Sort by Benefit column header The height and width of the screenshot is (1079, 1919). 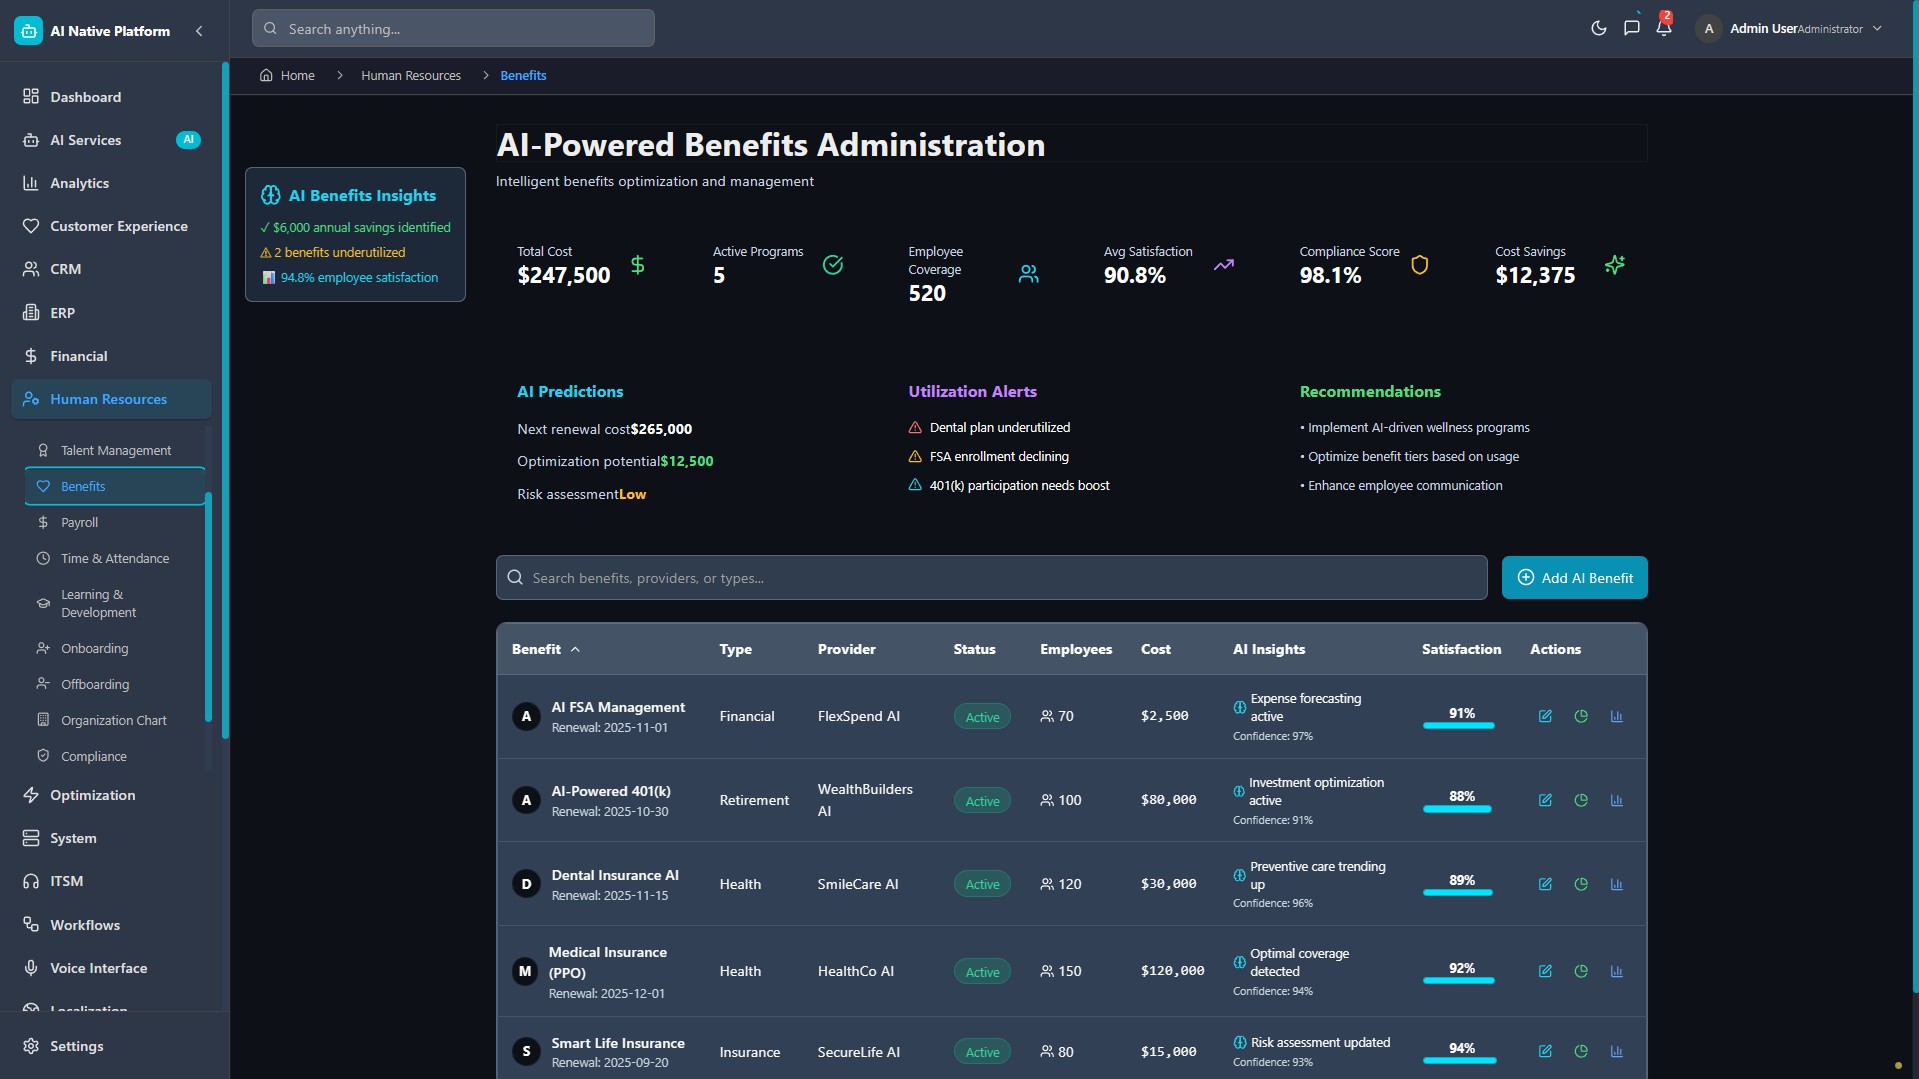tap(545, 650)
